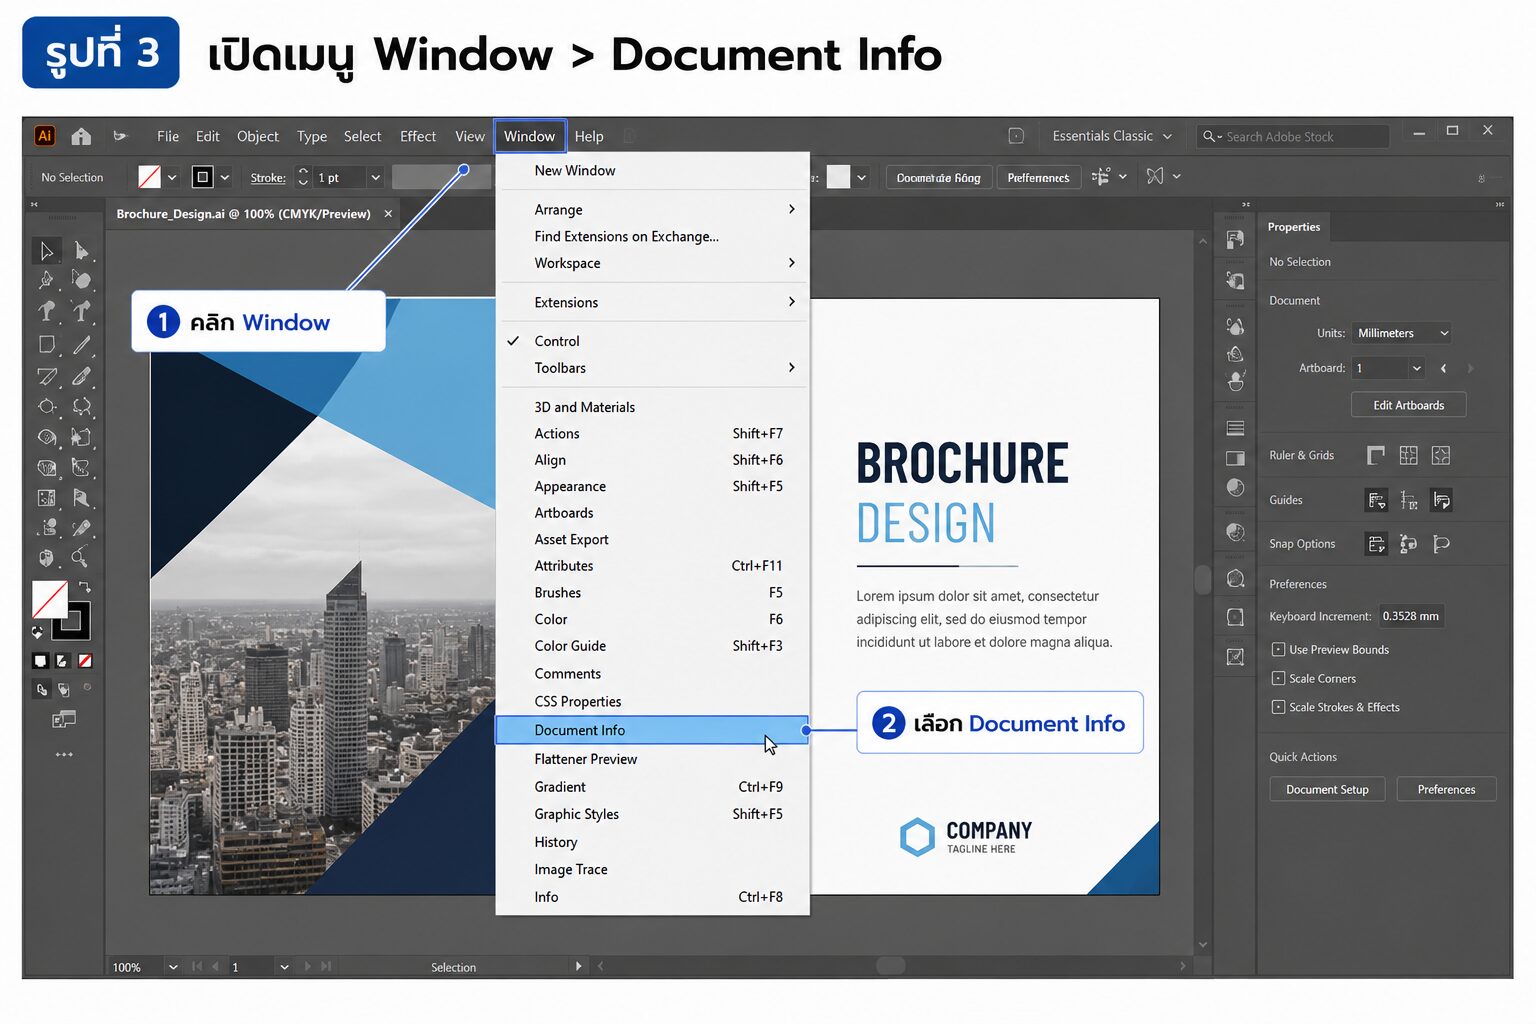This screenshot has height=1024, width=1536.
Task: Select the Selection tool arrow
Action: click(46, 250)
